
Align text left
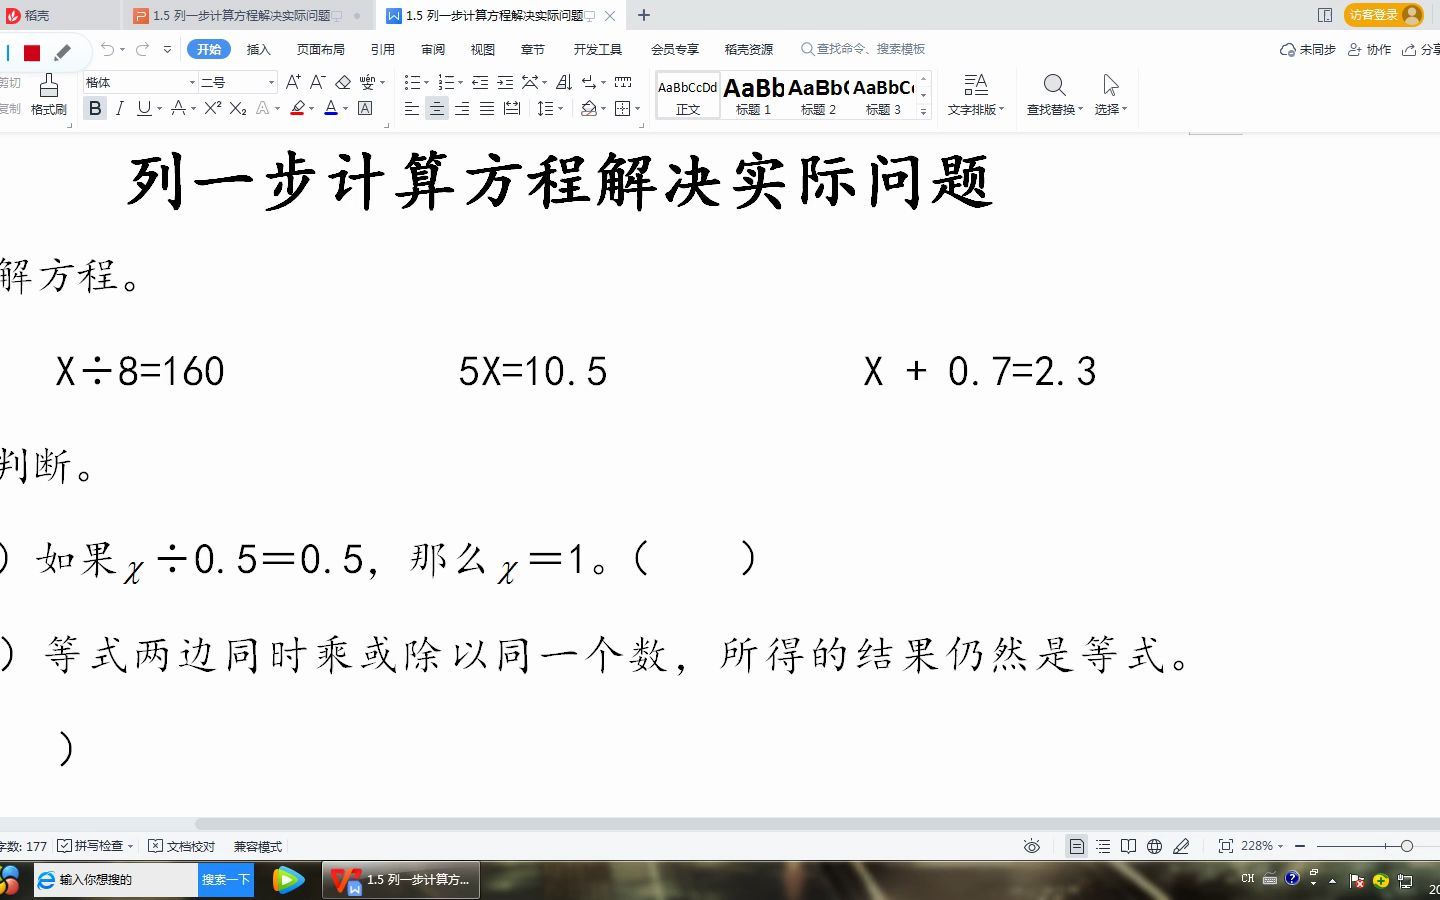[411, 108]
